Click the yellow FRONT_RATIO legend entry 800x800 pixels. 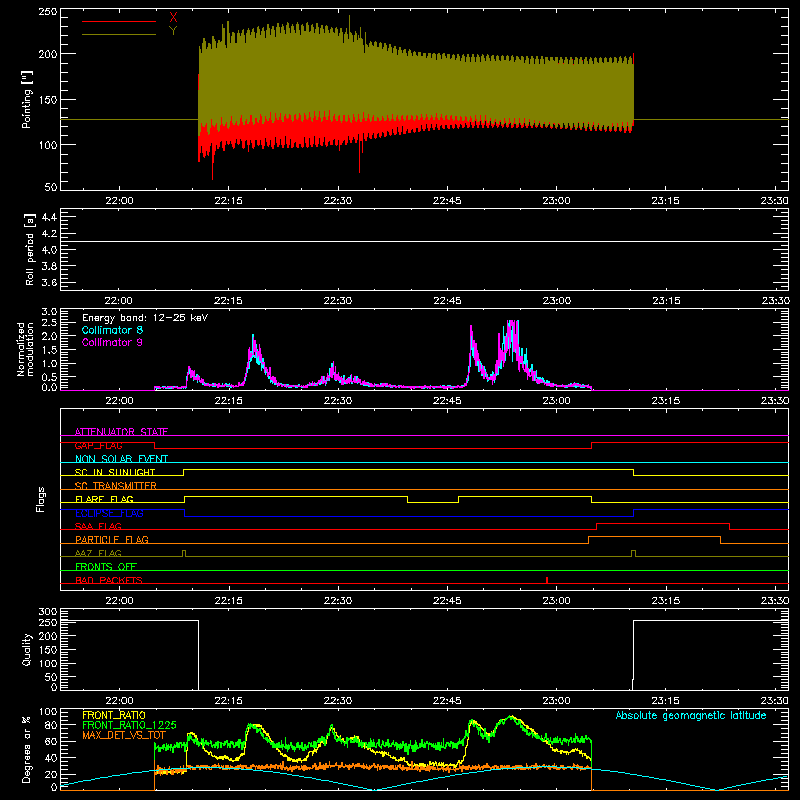(x=114, y=715)
